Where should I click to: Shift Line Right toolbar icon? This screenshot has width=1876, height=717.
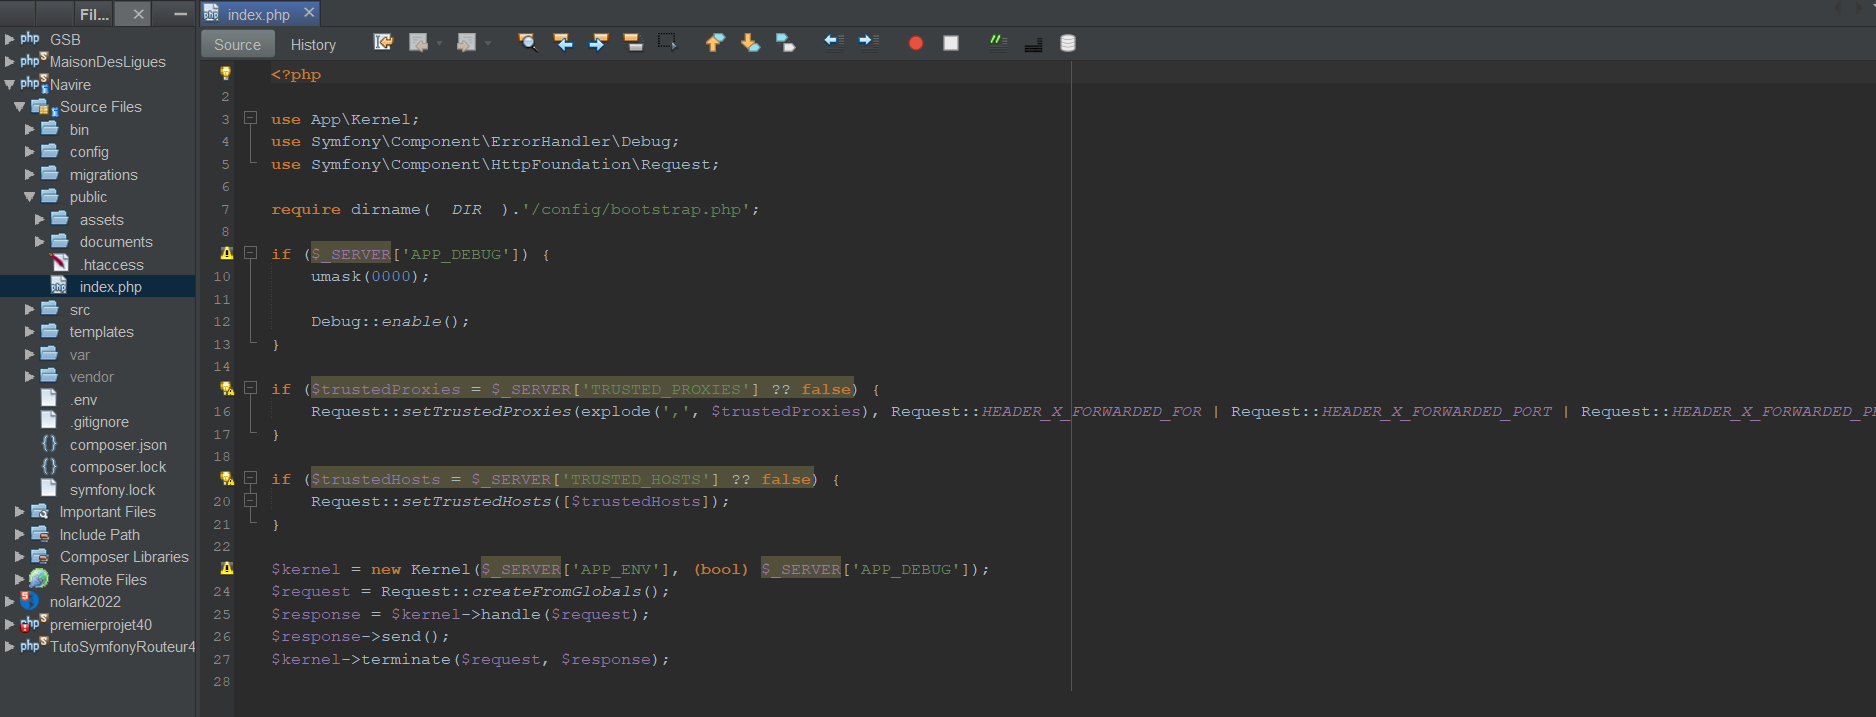point(869,41)
